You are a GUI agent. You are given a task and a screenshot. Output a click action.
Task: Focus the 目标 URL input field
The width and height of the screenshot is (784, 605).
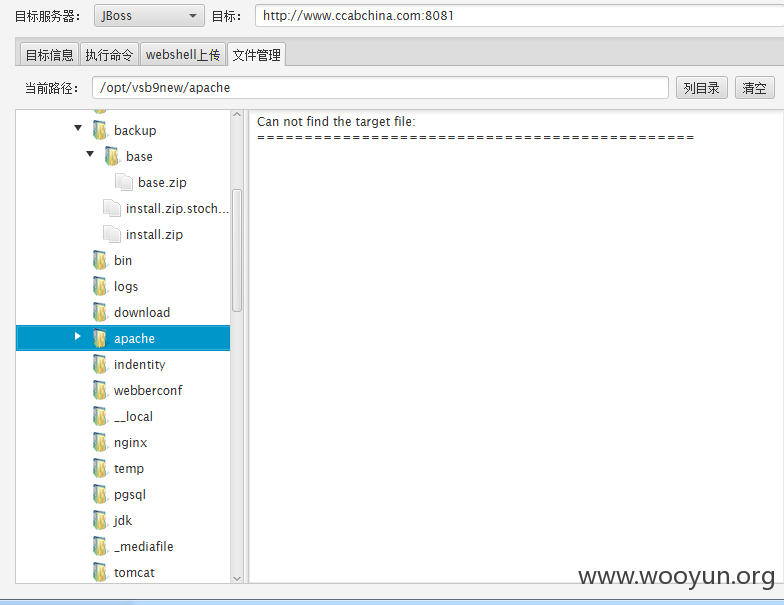coord(519,16)
